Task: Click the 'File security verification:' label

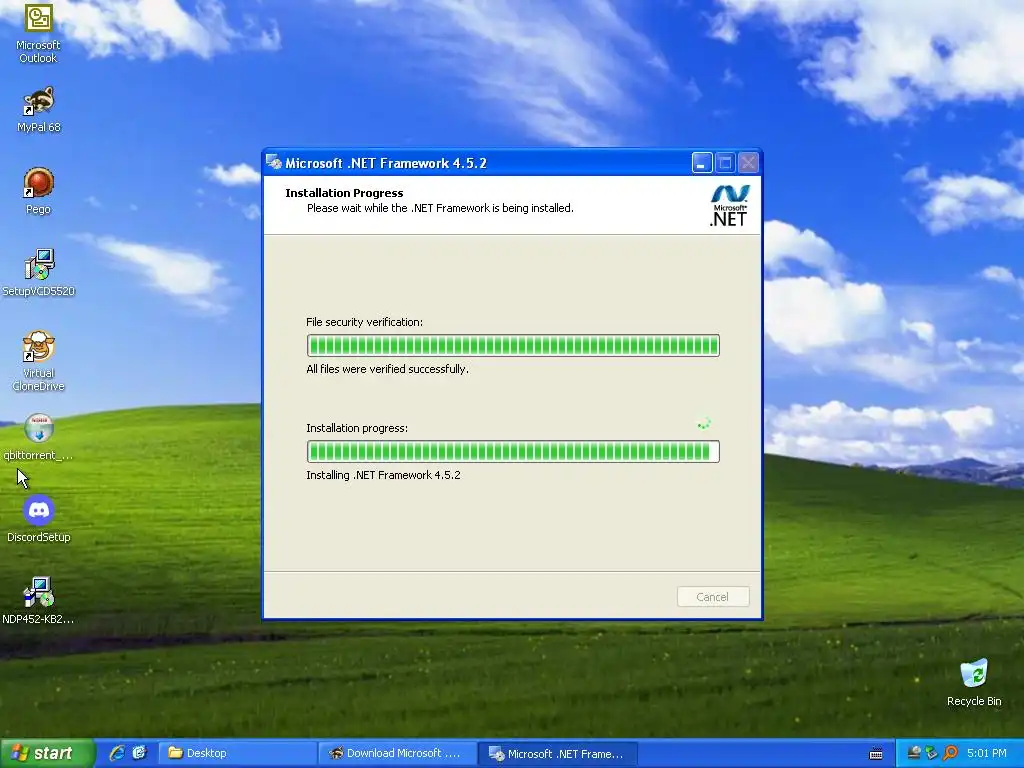Action: (364, 322)
